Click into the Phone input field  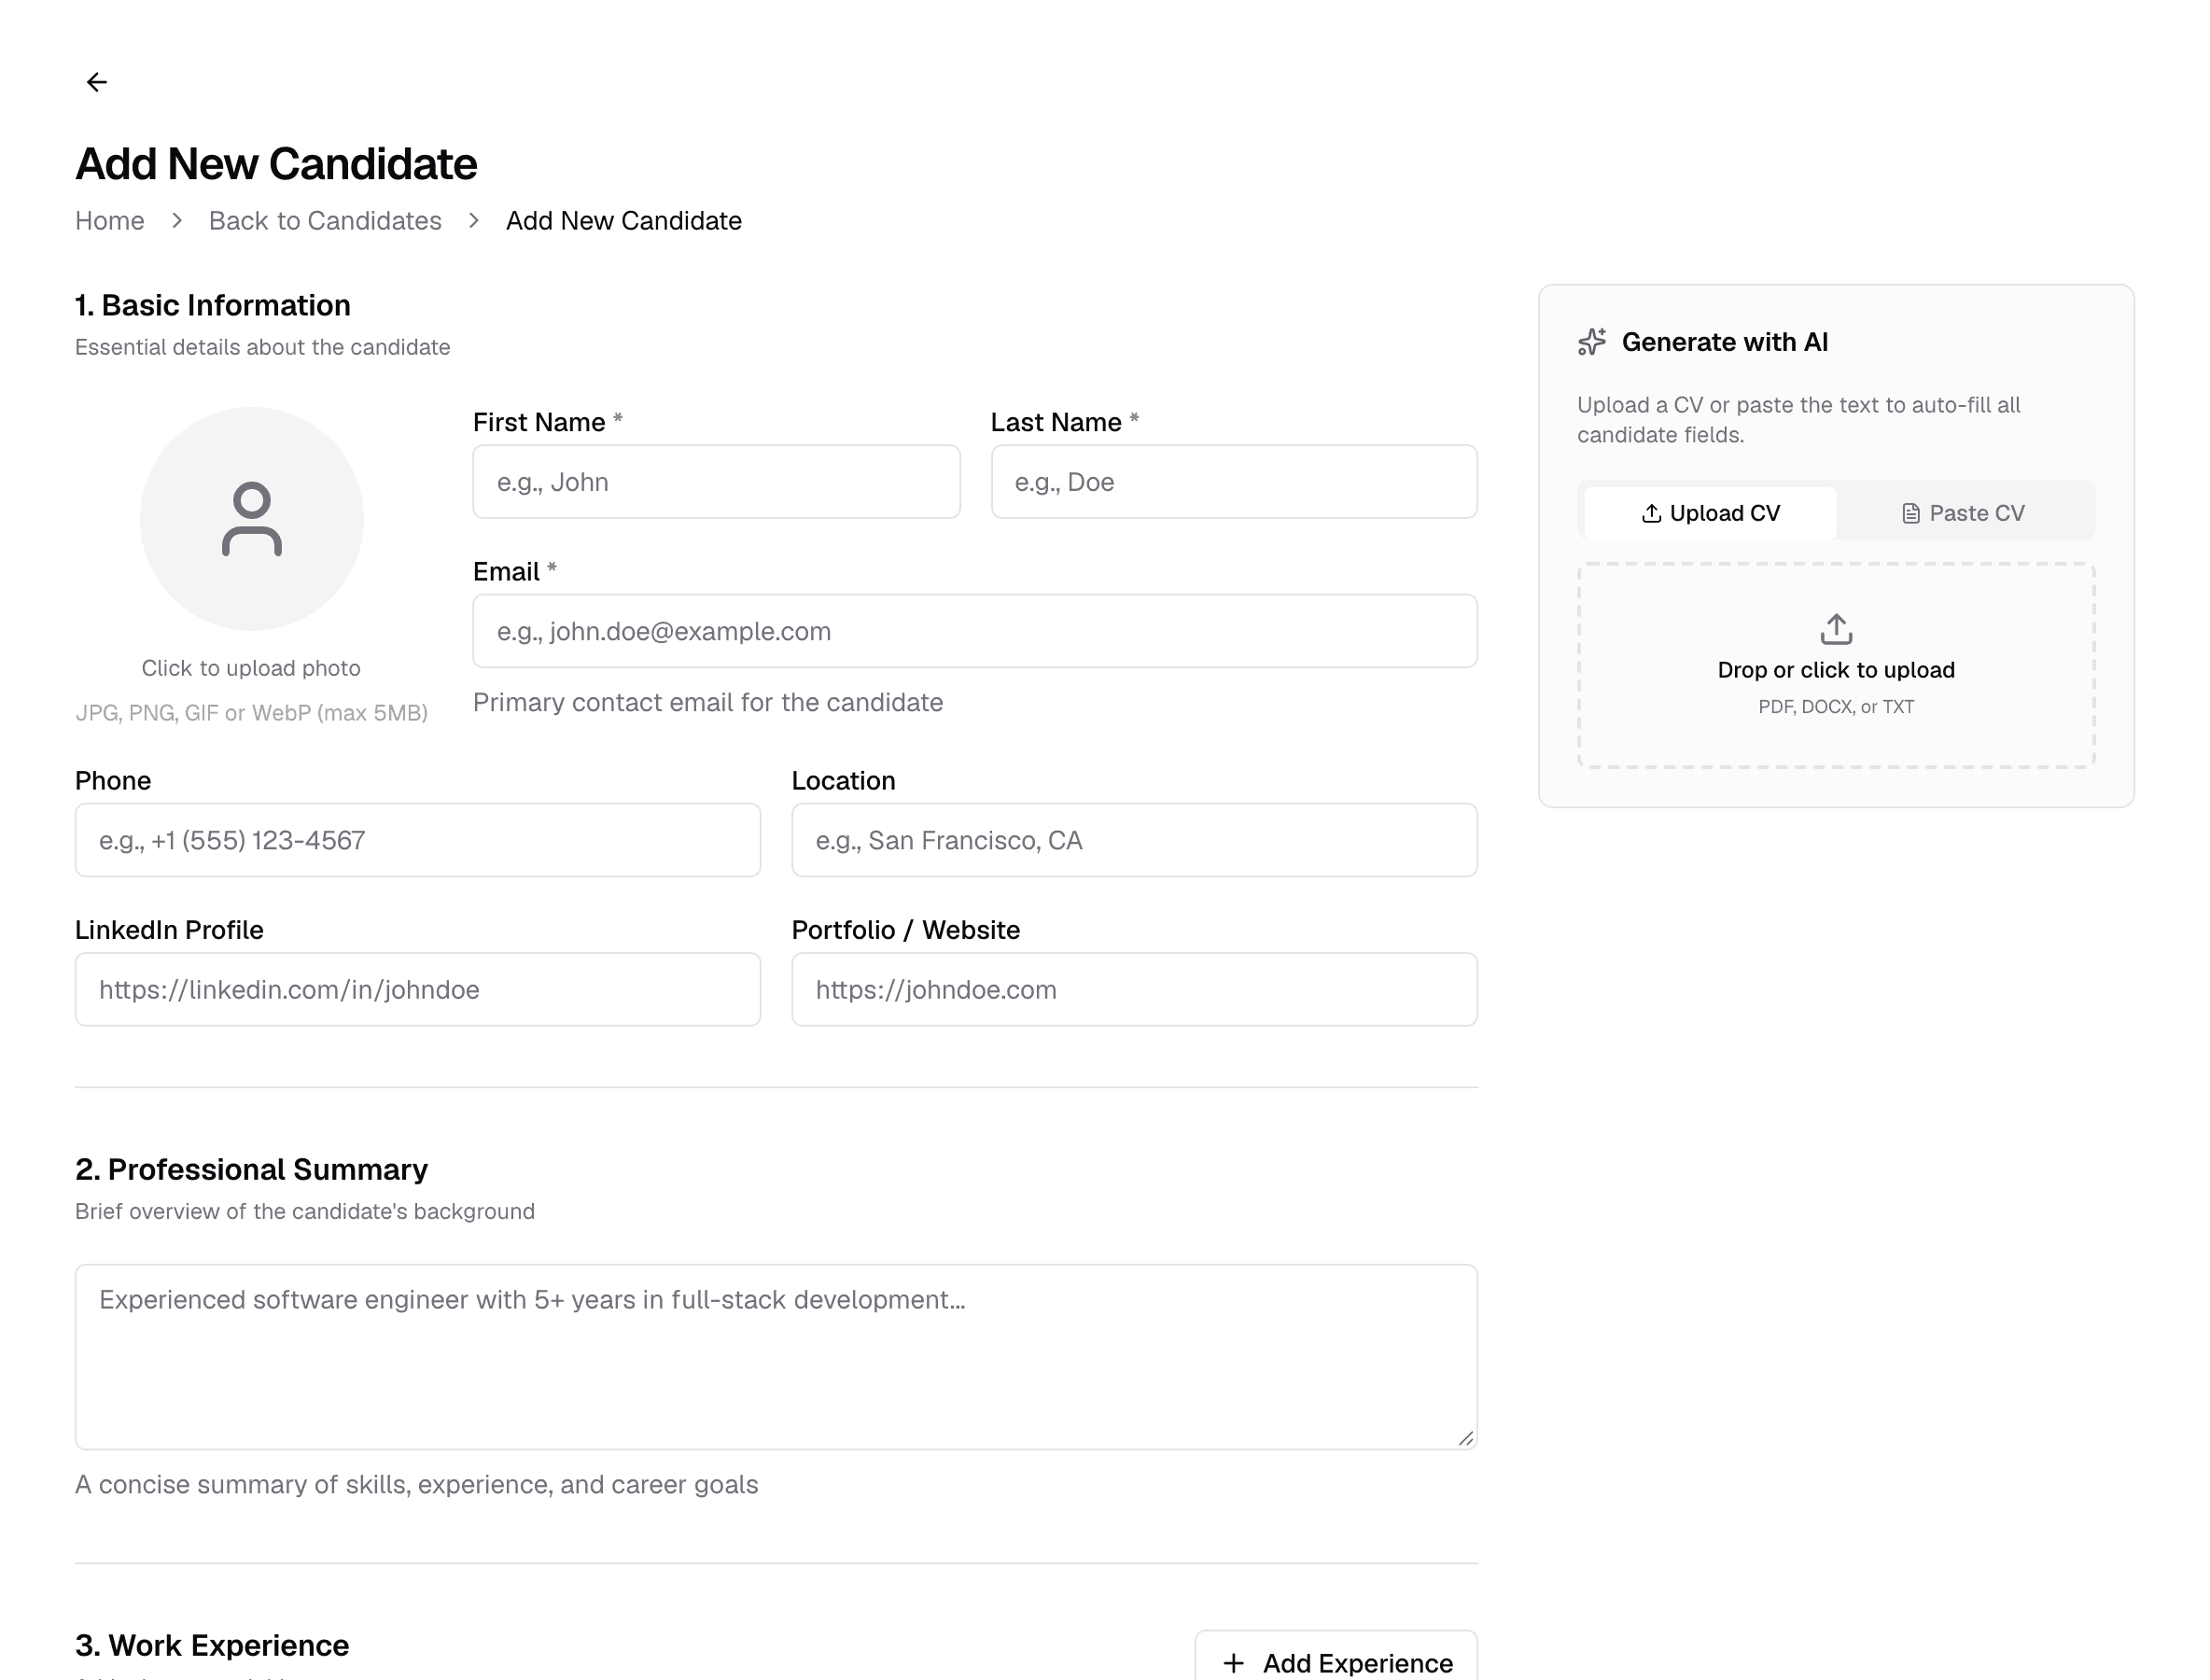(x=418, y=840)
